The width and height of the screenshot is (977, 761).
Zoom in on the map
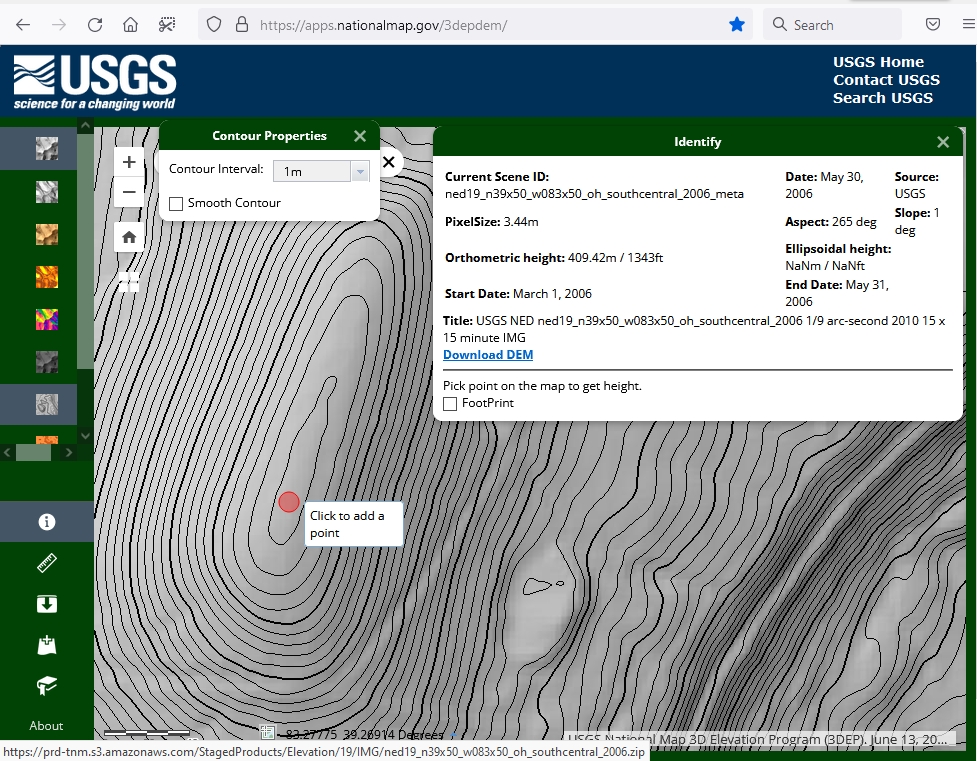[x=129, y=162]
